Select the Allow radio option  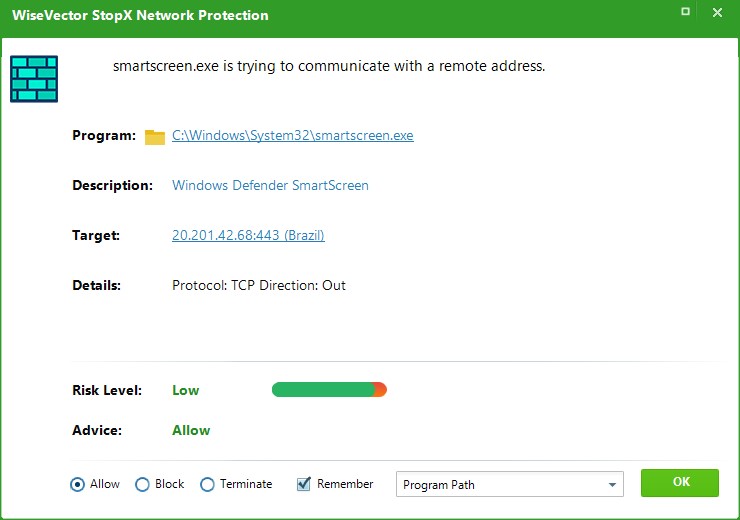(x=78, y=484)
